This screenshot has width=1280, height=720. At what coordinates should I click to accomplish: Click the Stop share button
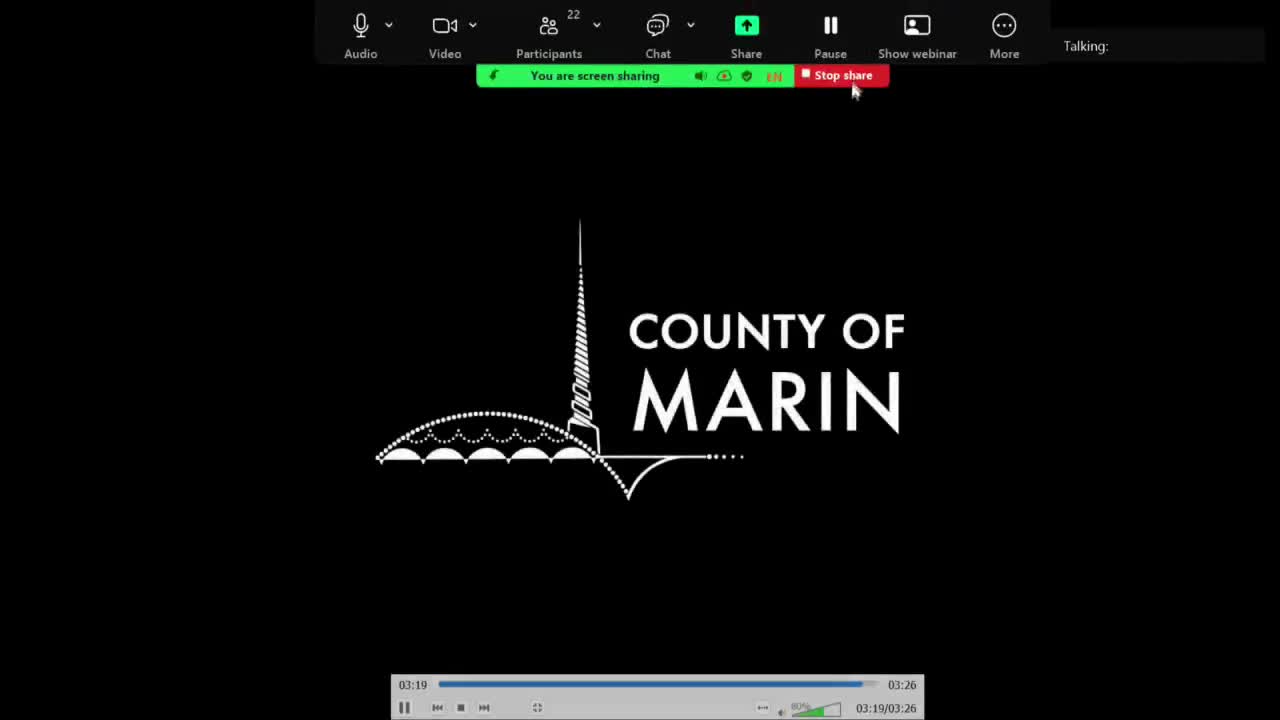tap(841, 76)
